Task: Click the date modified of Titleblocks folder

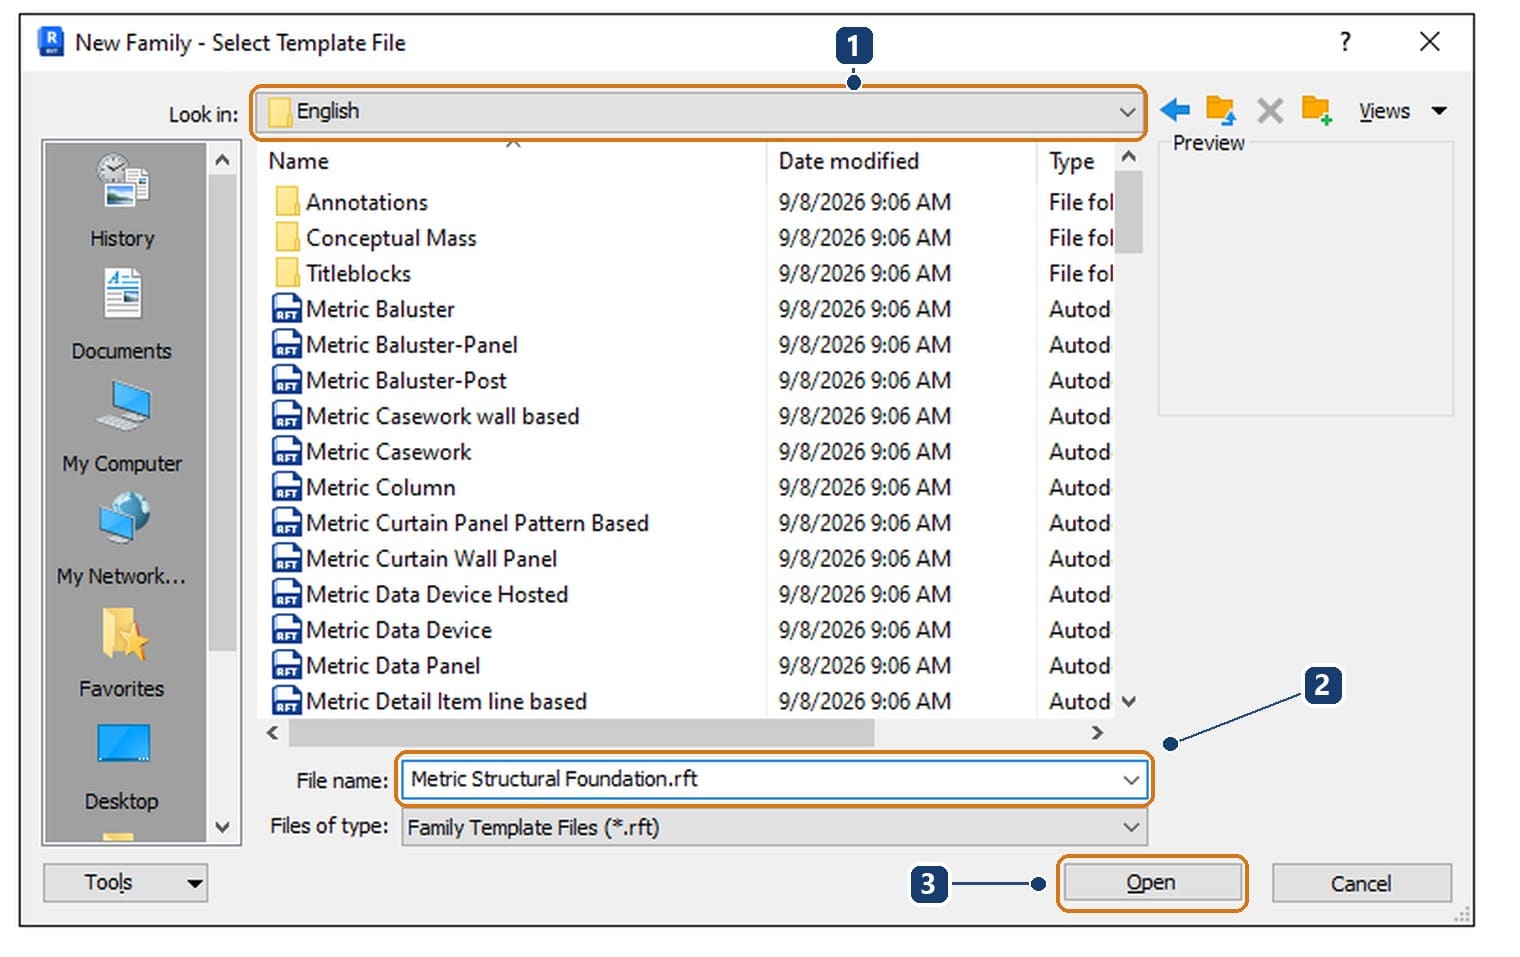Action: tap(865, 273)
